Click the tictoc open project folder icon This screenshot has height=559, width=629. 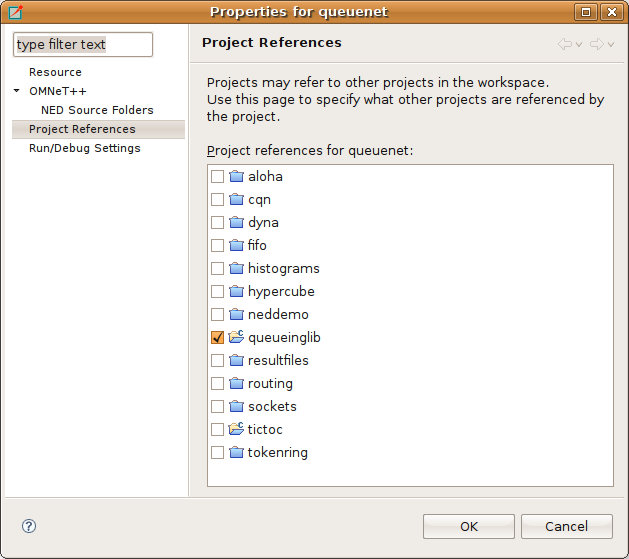[x=236, y=429]
